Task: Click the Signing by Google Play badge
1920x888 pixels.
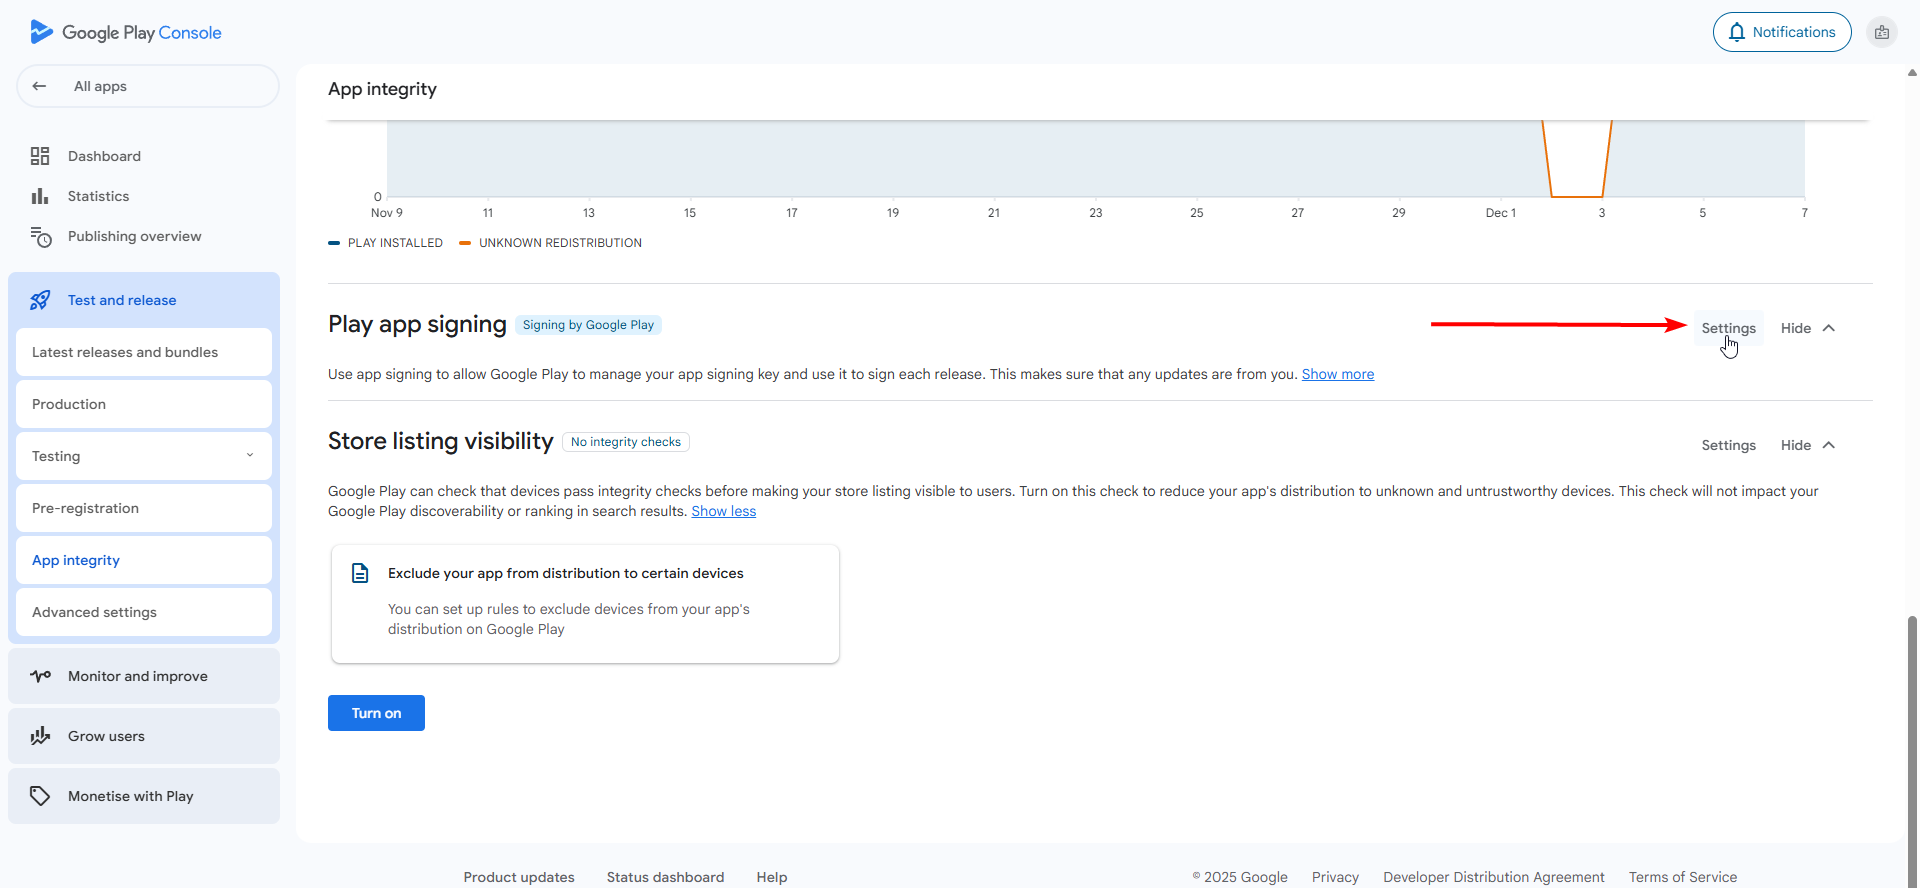Action: click(588, 325)
